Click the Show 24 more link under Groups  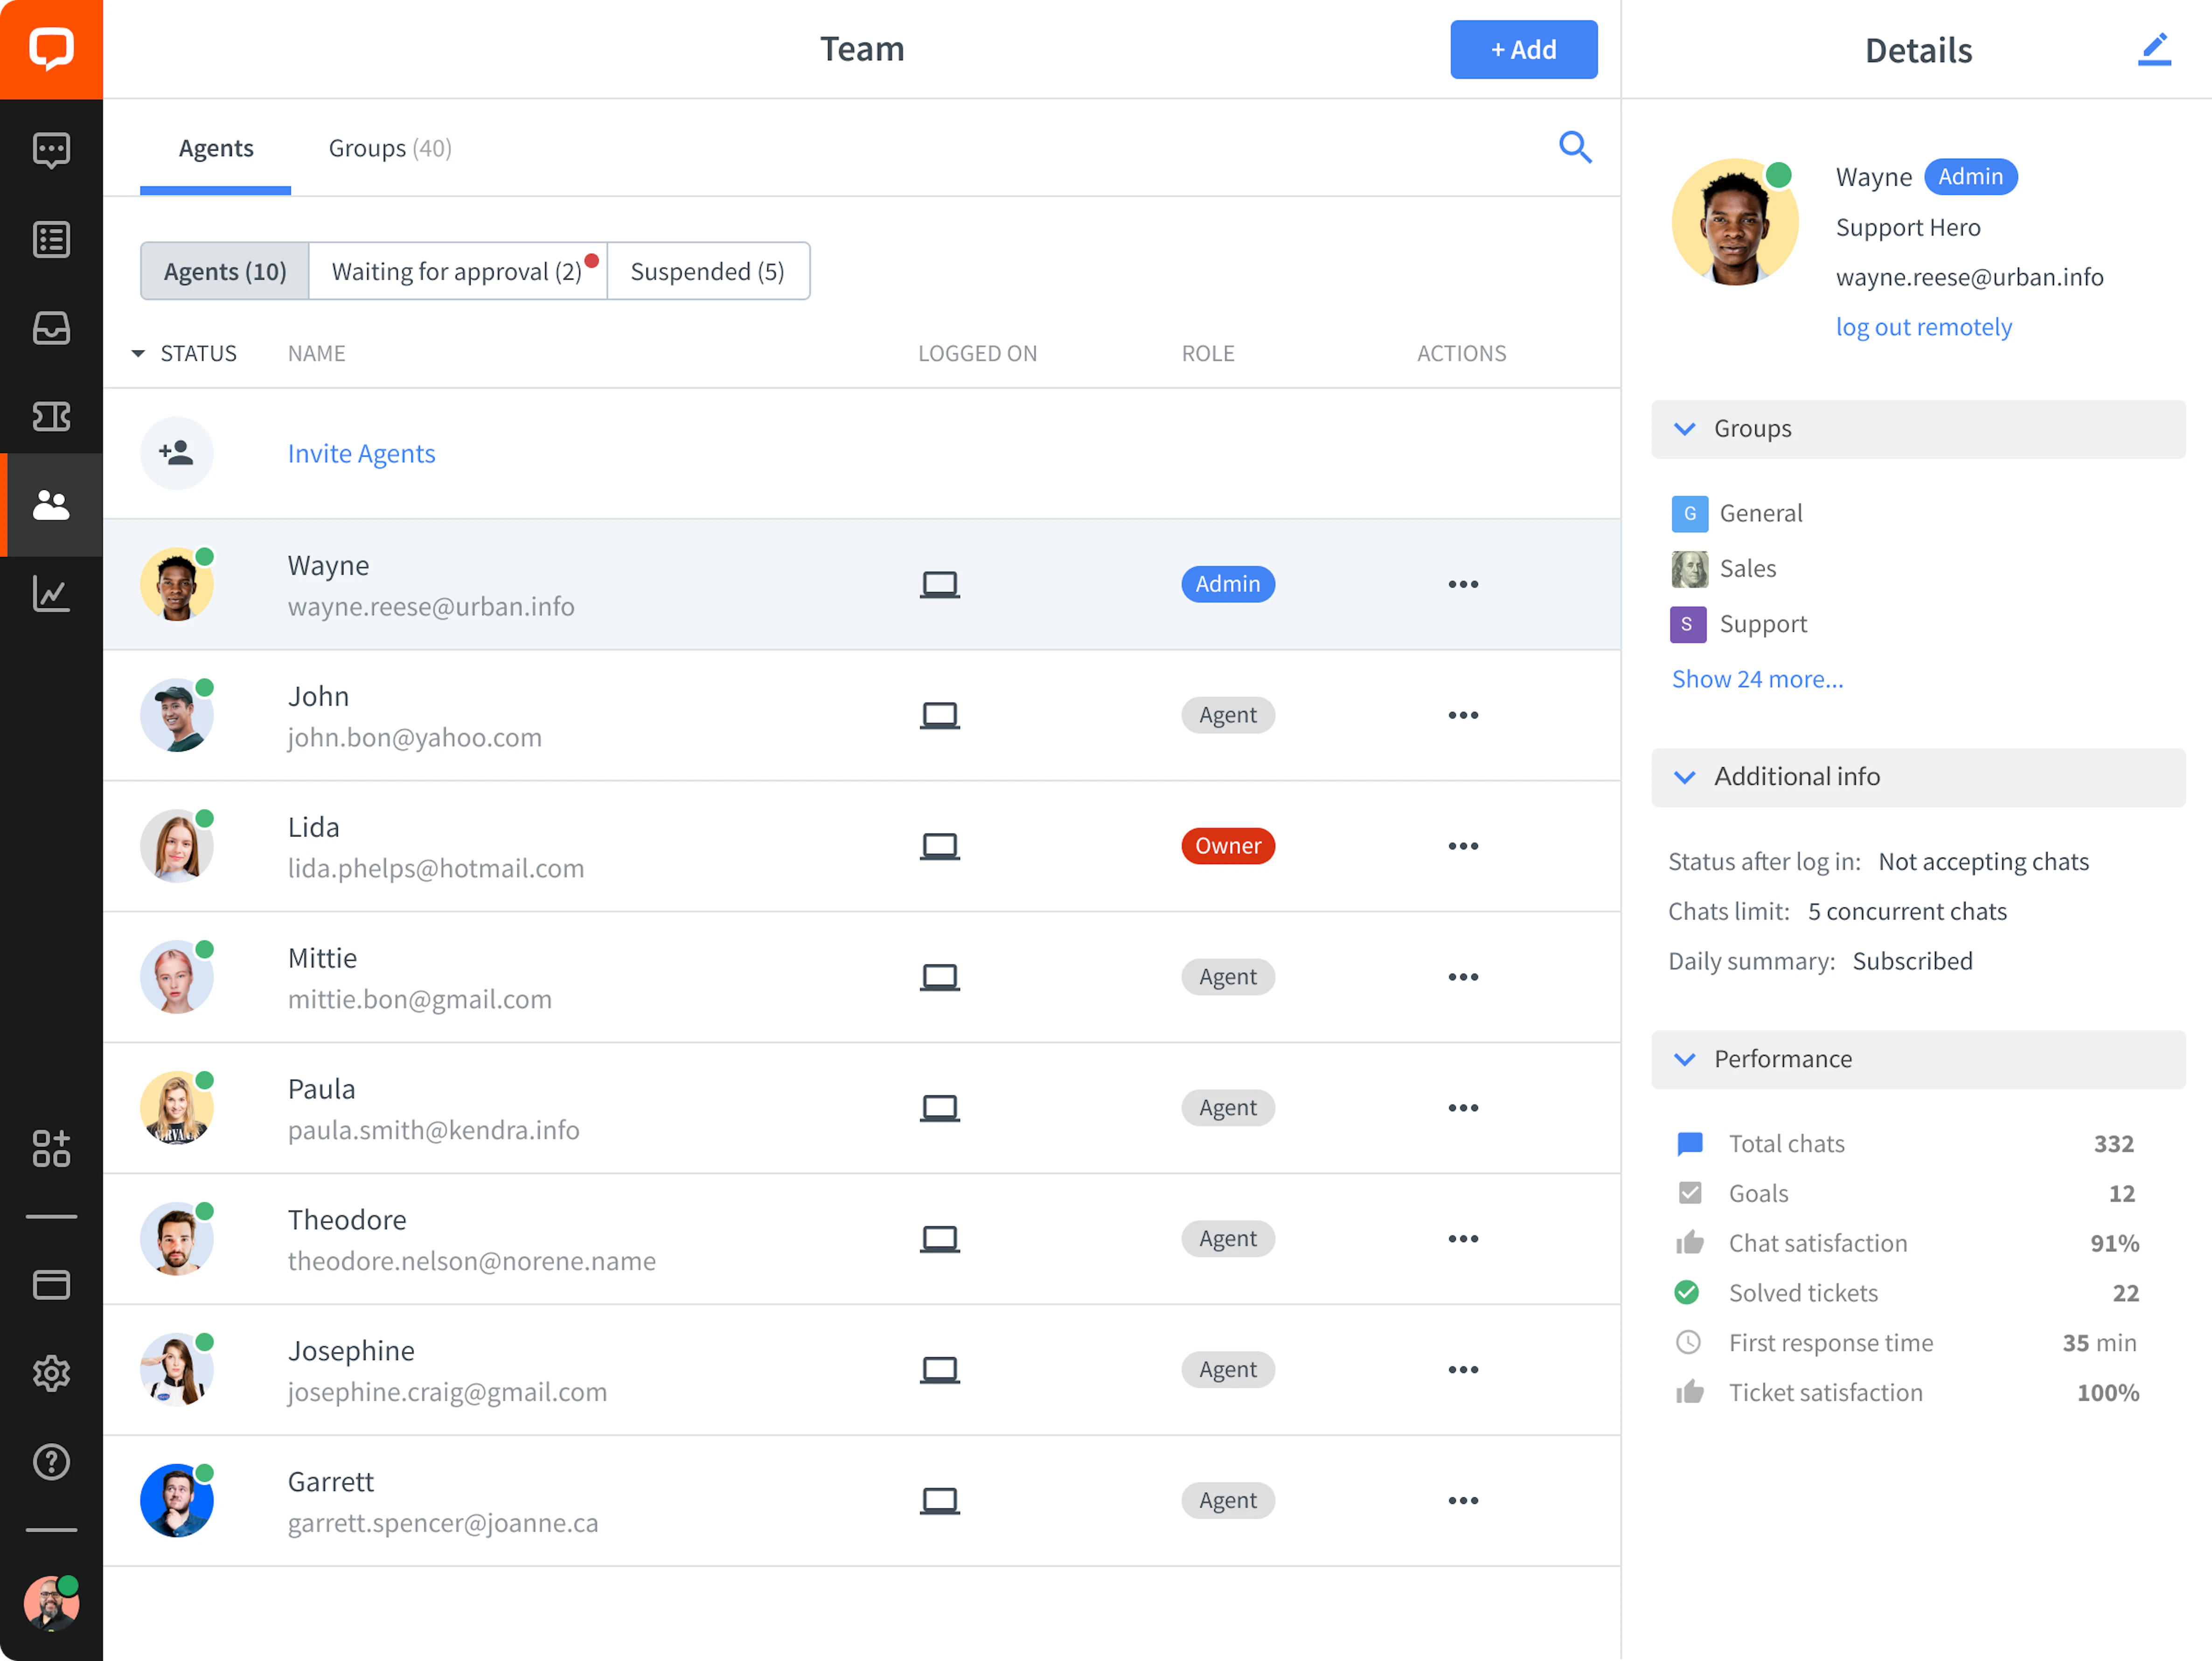coord(1757,679)
